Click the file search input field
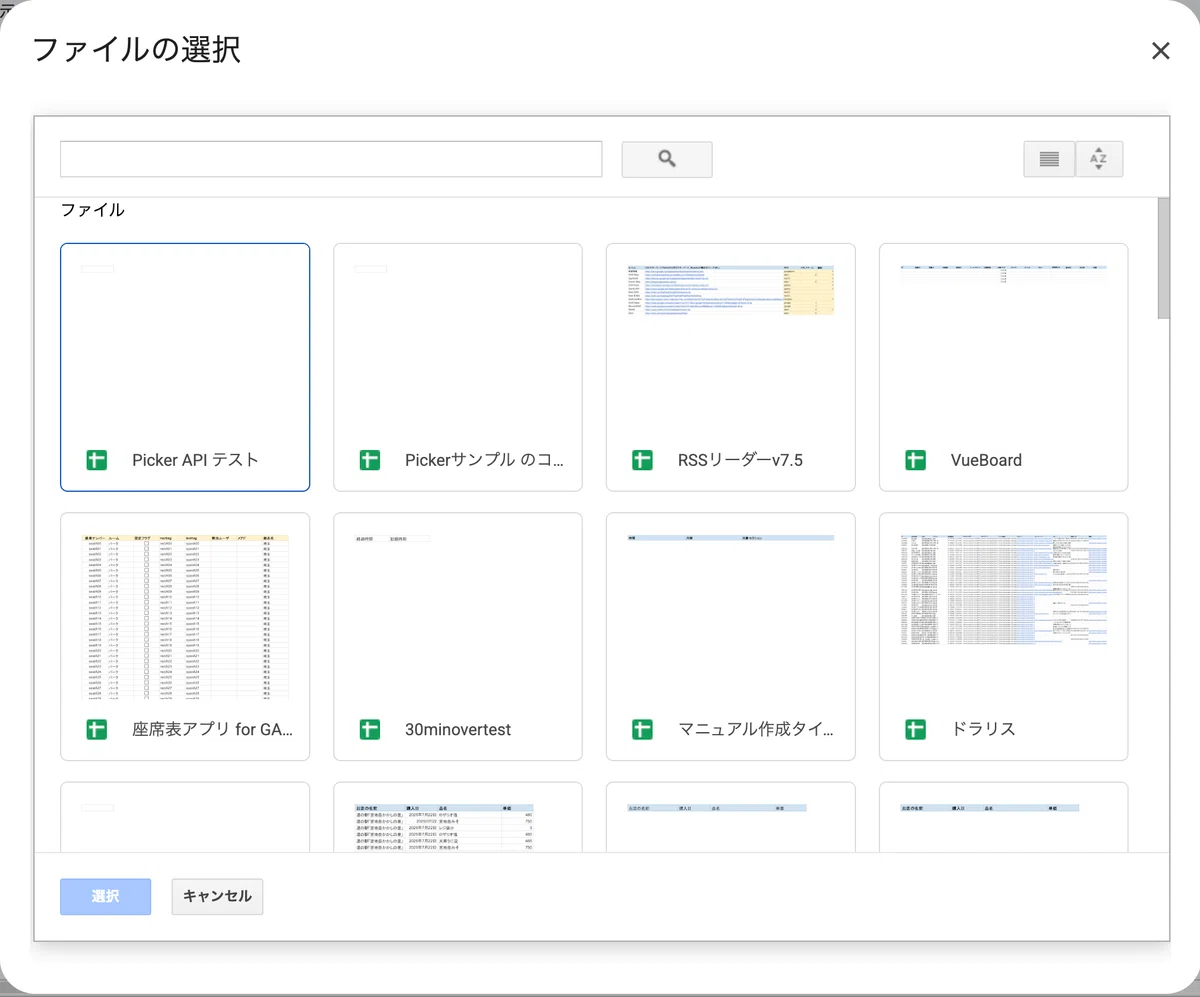 [x=331, y=159]
